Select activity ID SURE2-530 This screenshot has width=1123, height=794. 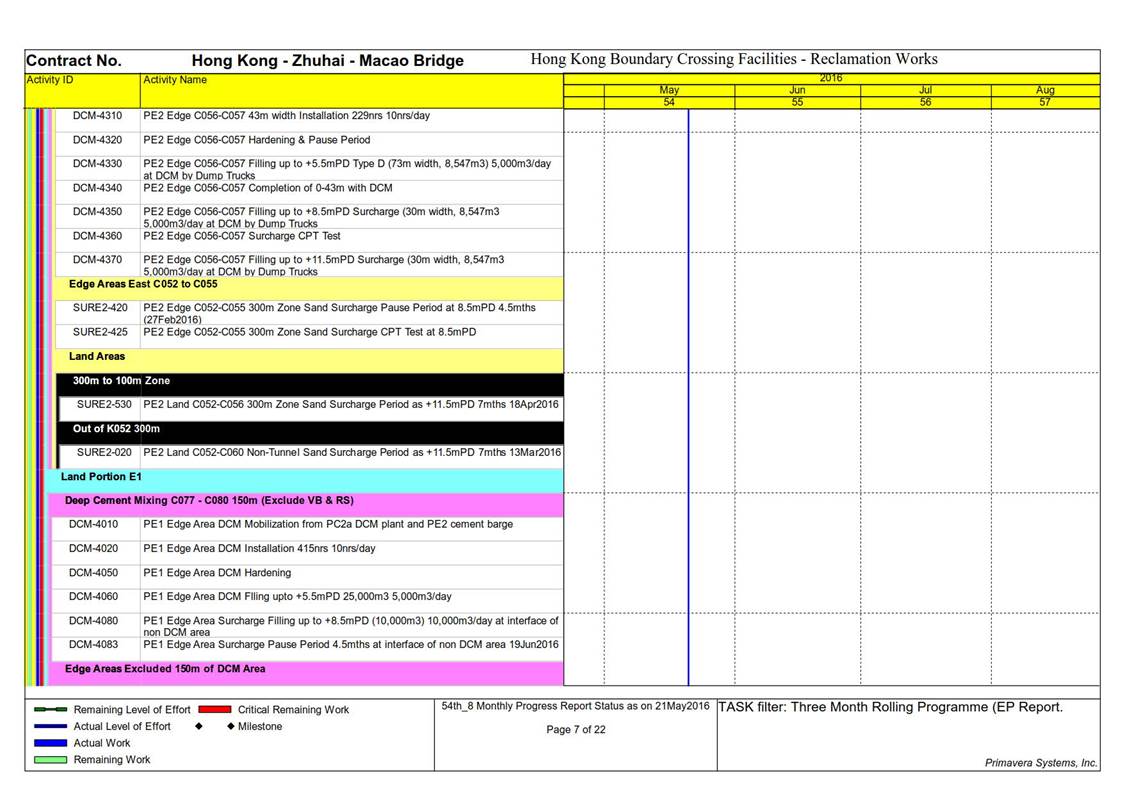(x=105, y=404)
